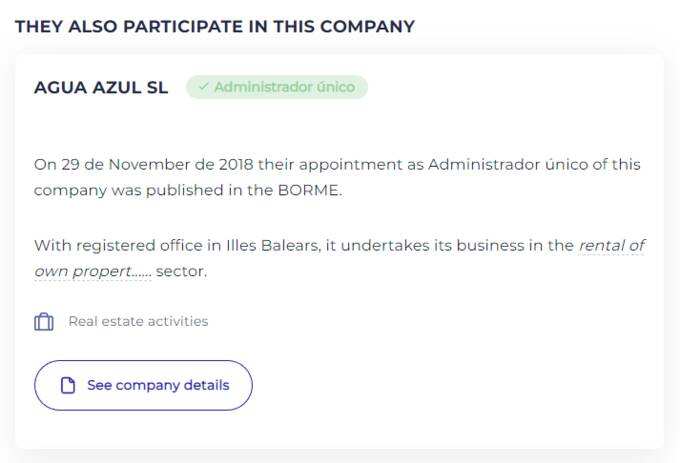This screenshot has width=680, height=463.
Task: Click the green Administrador único badge
Action: [277, 87]
